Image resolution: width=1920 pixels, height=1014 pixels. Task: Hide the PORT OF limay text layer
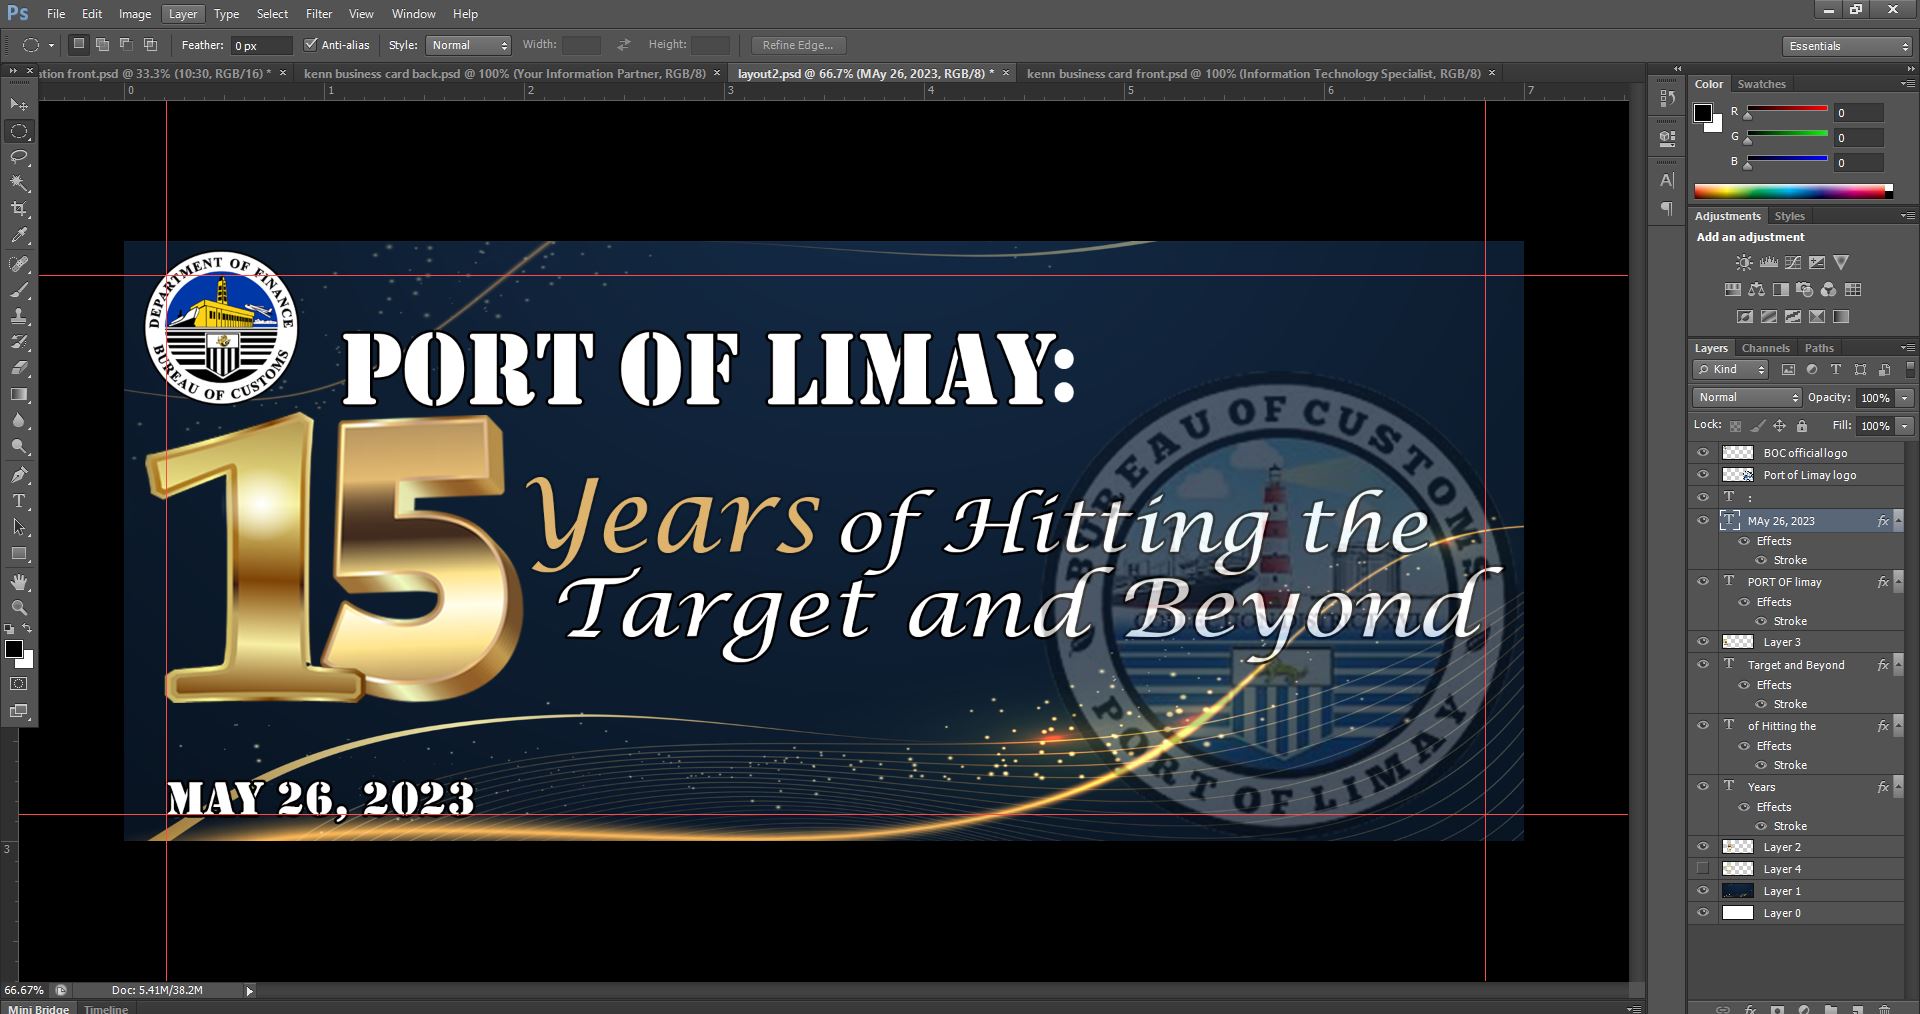pyautogui.click(x=1703, y=581)
